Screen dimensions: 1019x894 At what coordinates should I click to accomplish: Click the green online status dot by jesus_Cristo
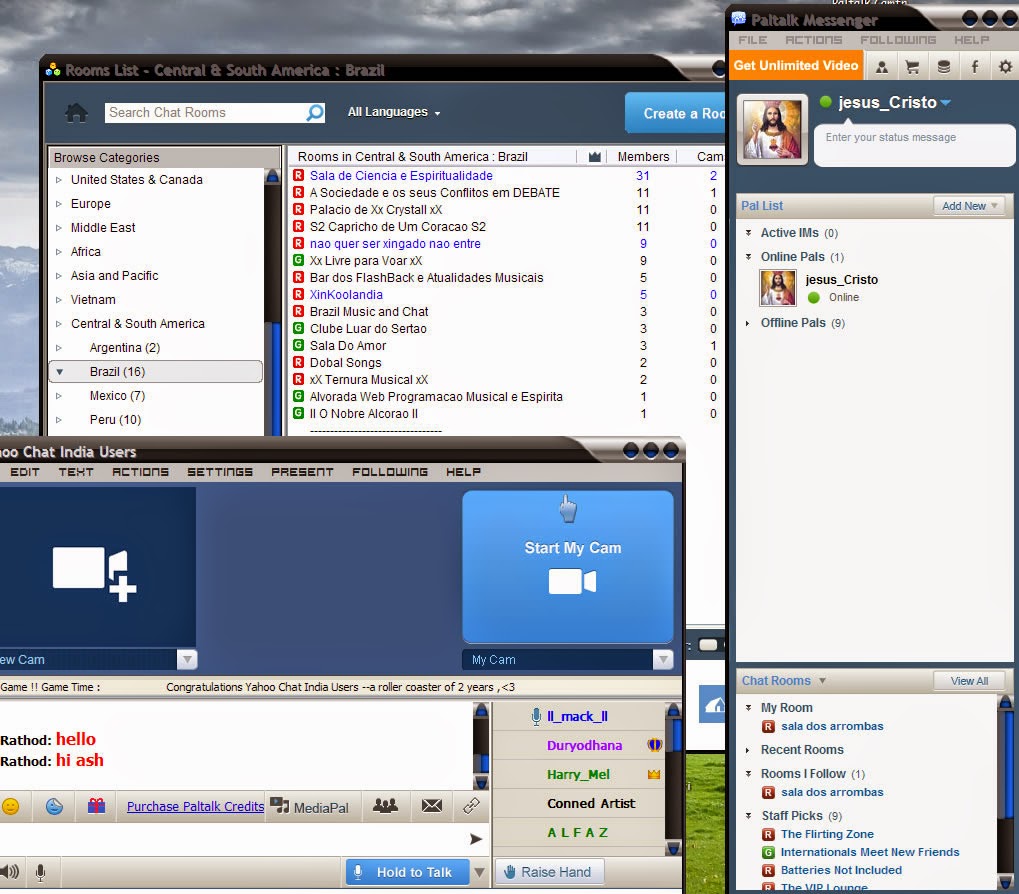pos(826,101)
